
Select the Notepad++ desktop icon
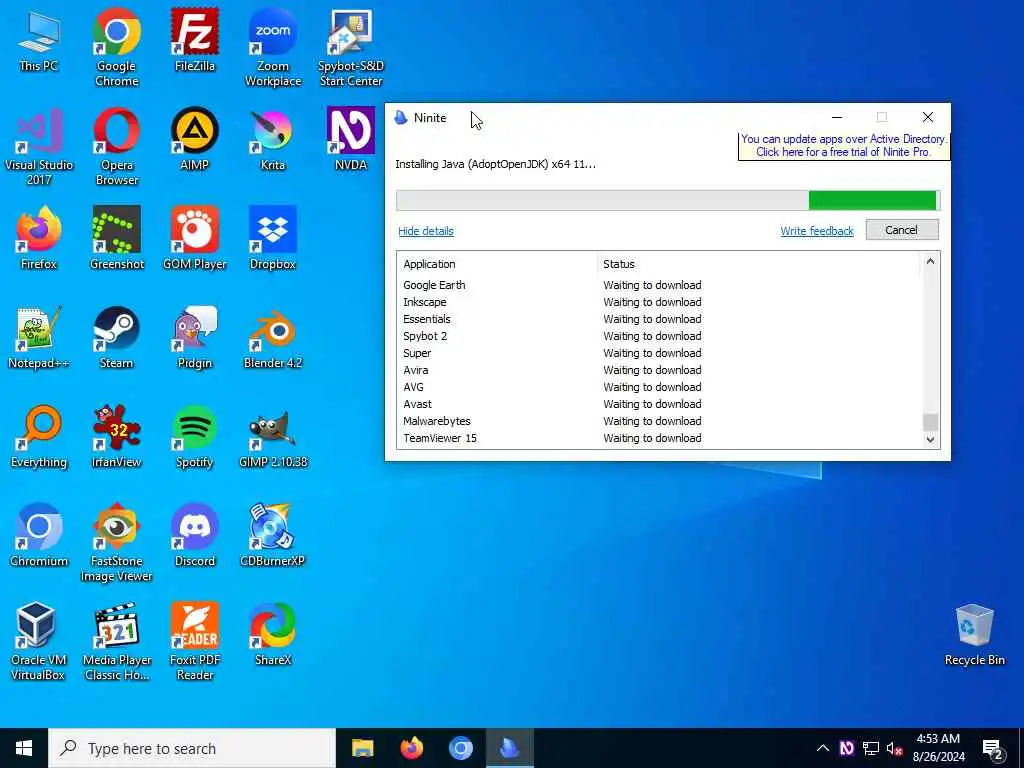[x=39, y=337]
